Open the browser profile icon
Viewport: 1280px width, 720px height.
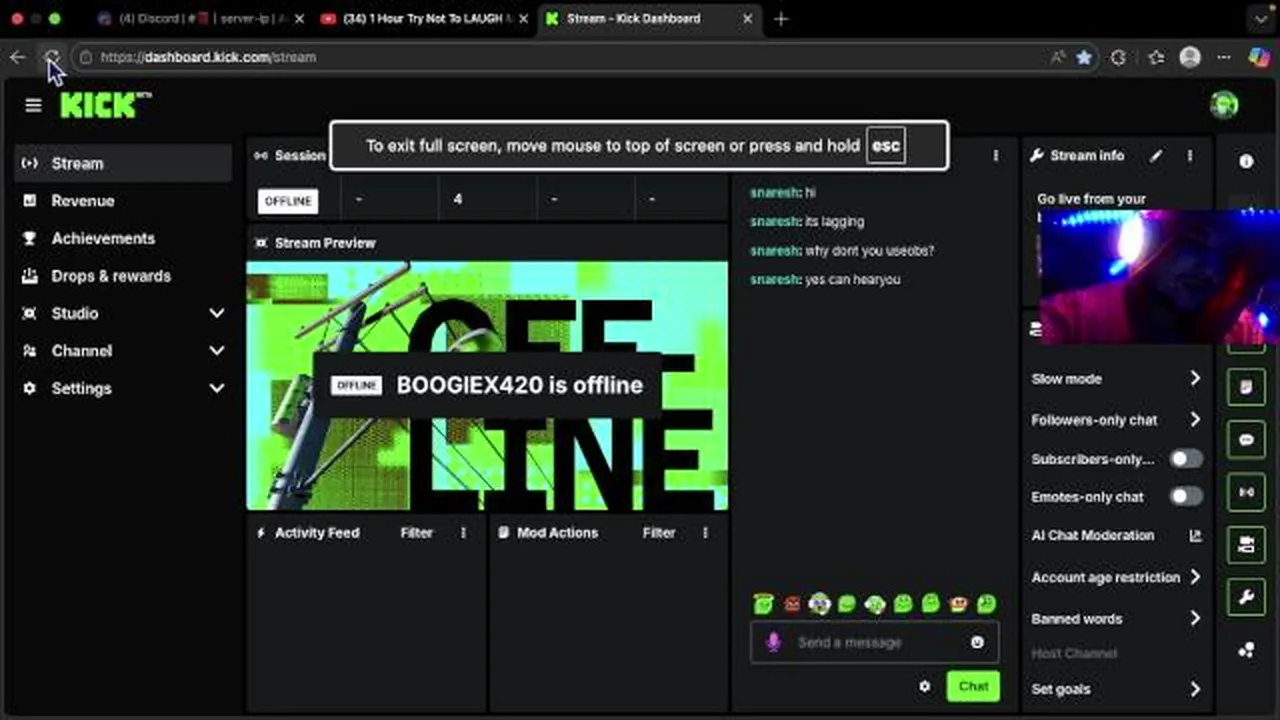tap(1189, 57)
